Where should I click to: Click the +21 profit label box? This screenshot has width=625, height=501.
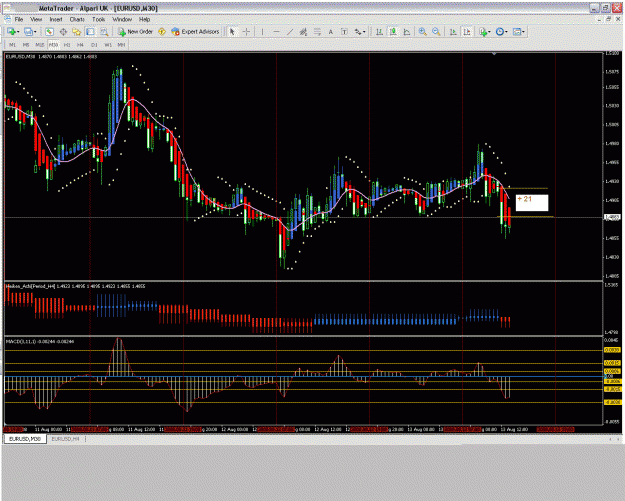(x=532, y=202)
